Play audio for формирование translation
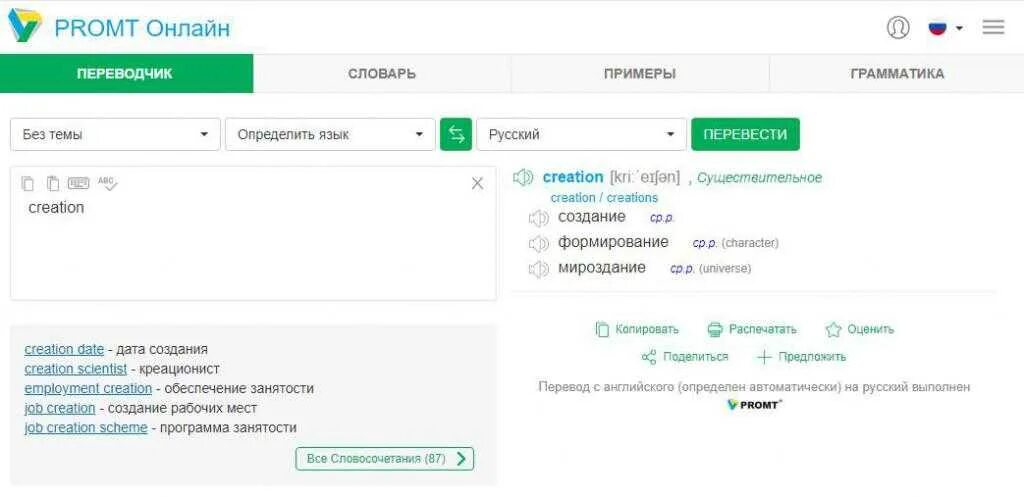Viewport: 1024px width, 497px height. coord(538,244)
